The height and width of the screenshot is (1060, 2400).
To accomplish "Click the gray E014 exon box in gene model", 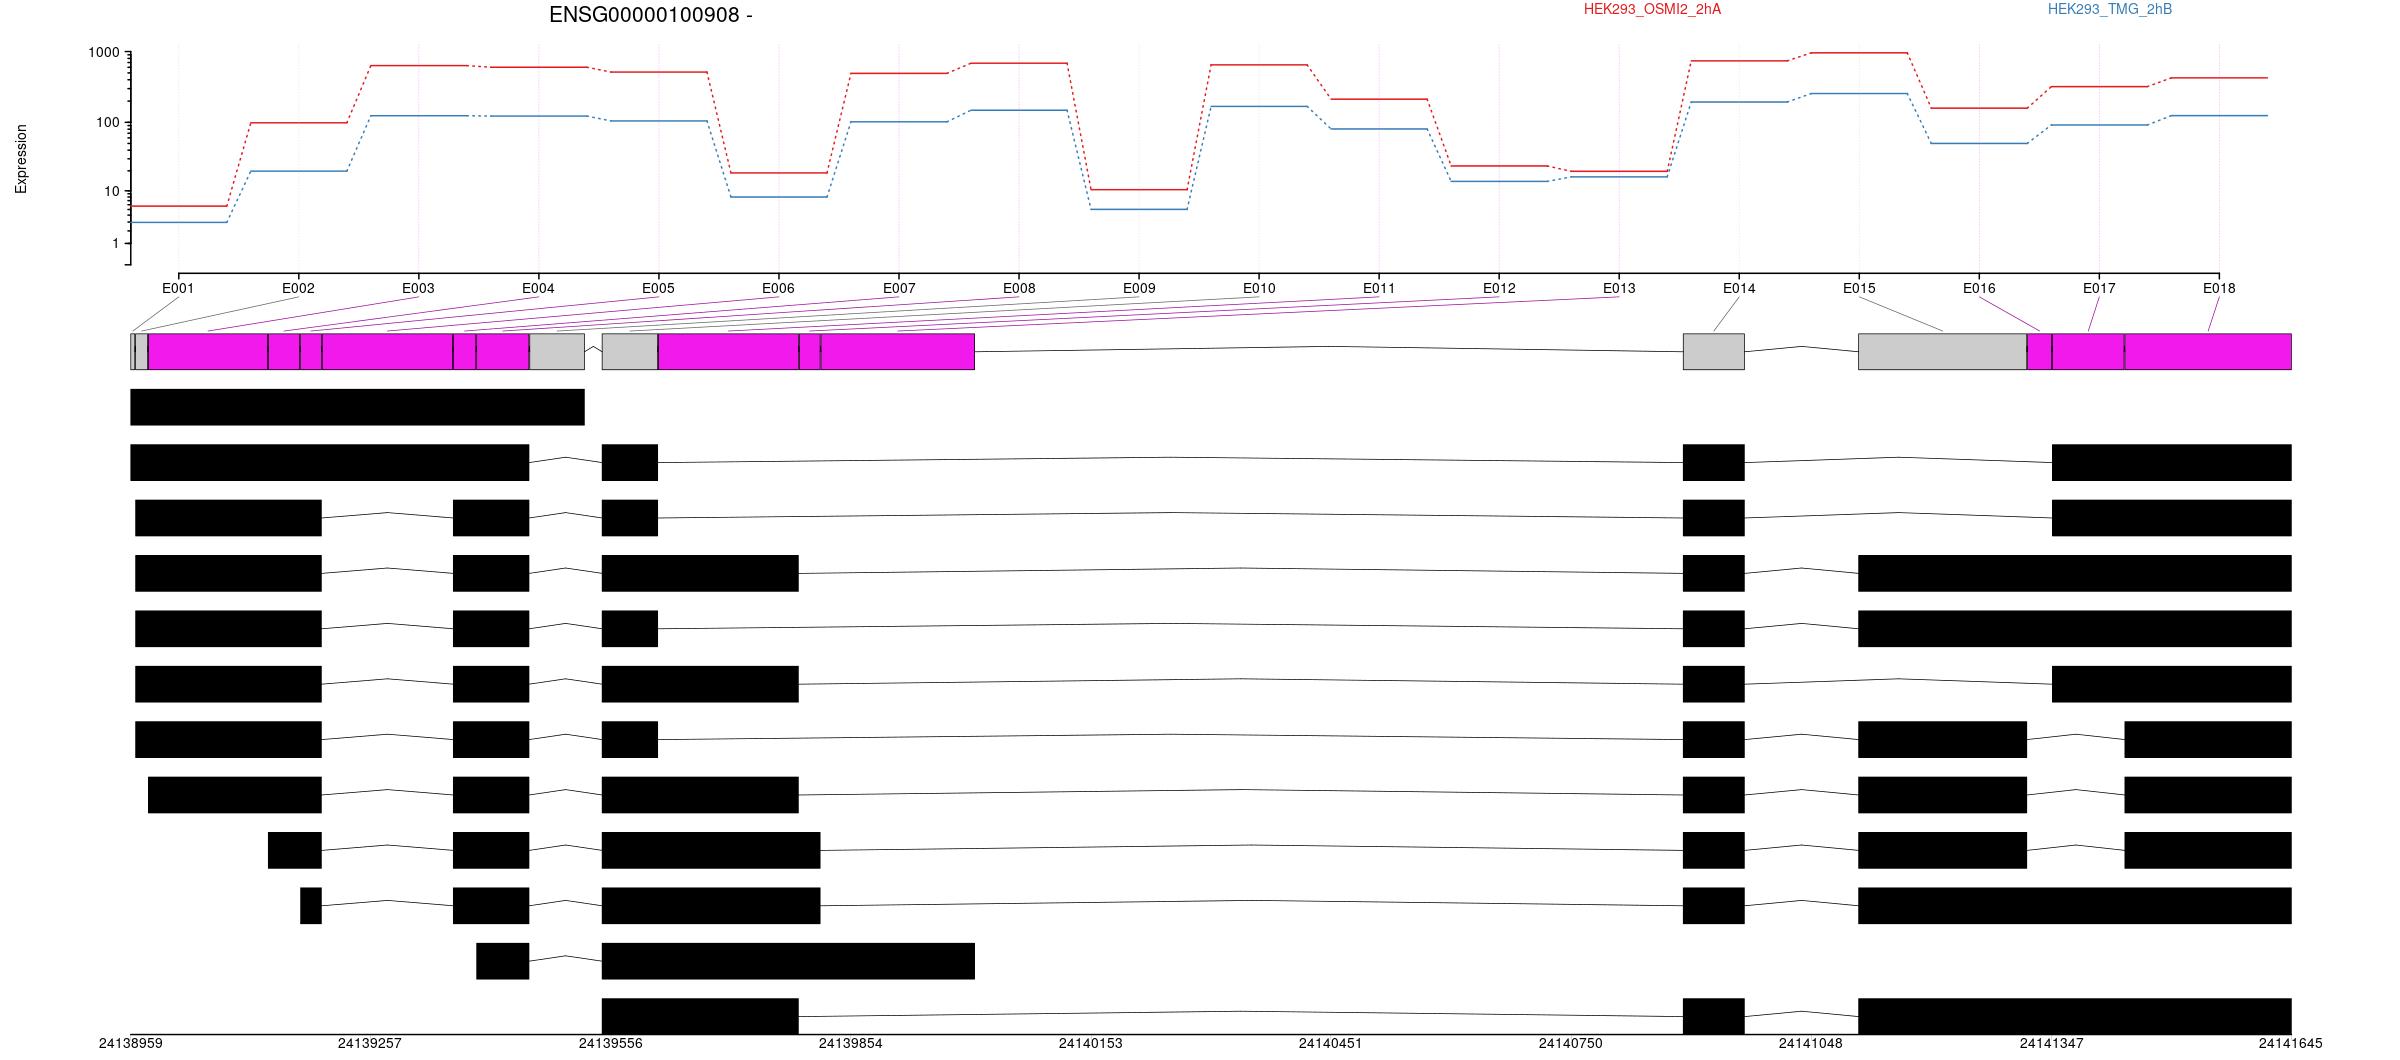I will tap(1714, 352).
